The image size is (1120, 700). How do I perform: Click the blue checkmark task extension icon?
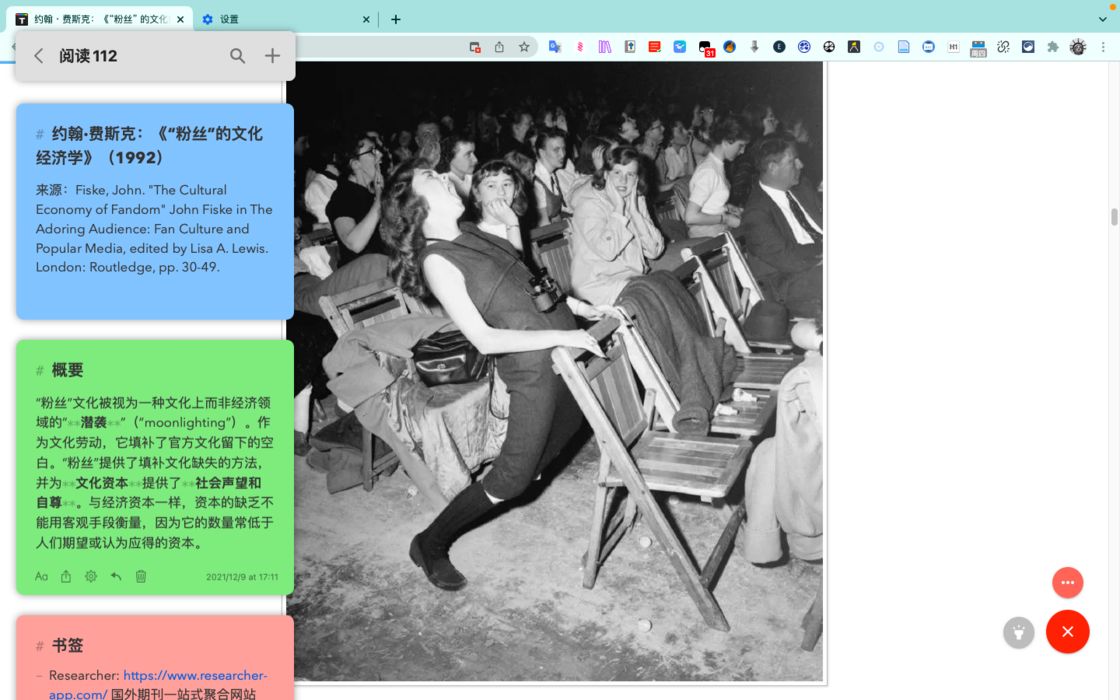679,47
